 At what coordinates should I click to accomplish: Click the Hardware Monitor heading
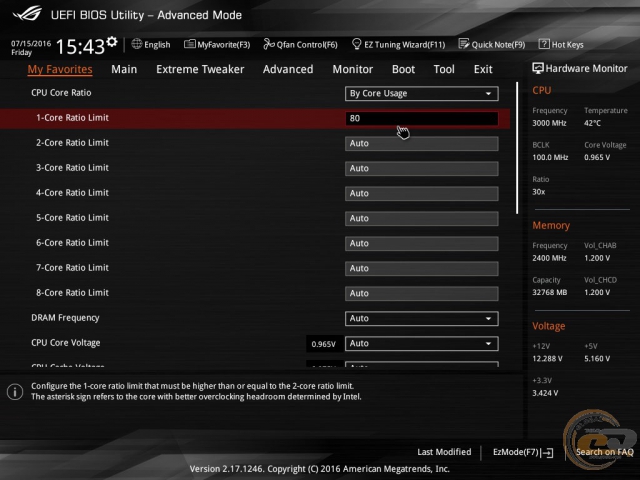coord(587,68)
